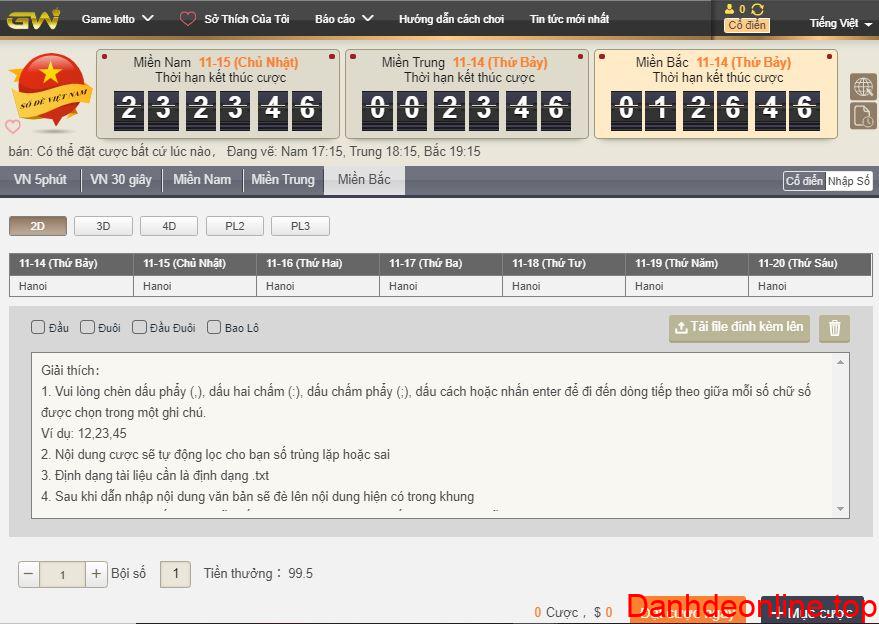Switch to the Miền Nam tab
Screen dimensions: 879x624
pos(202,180)
